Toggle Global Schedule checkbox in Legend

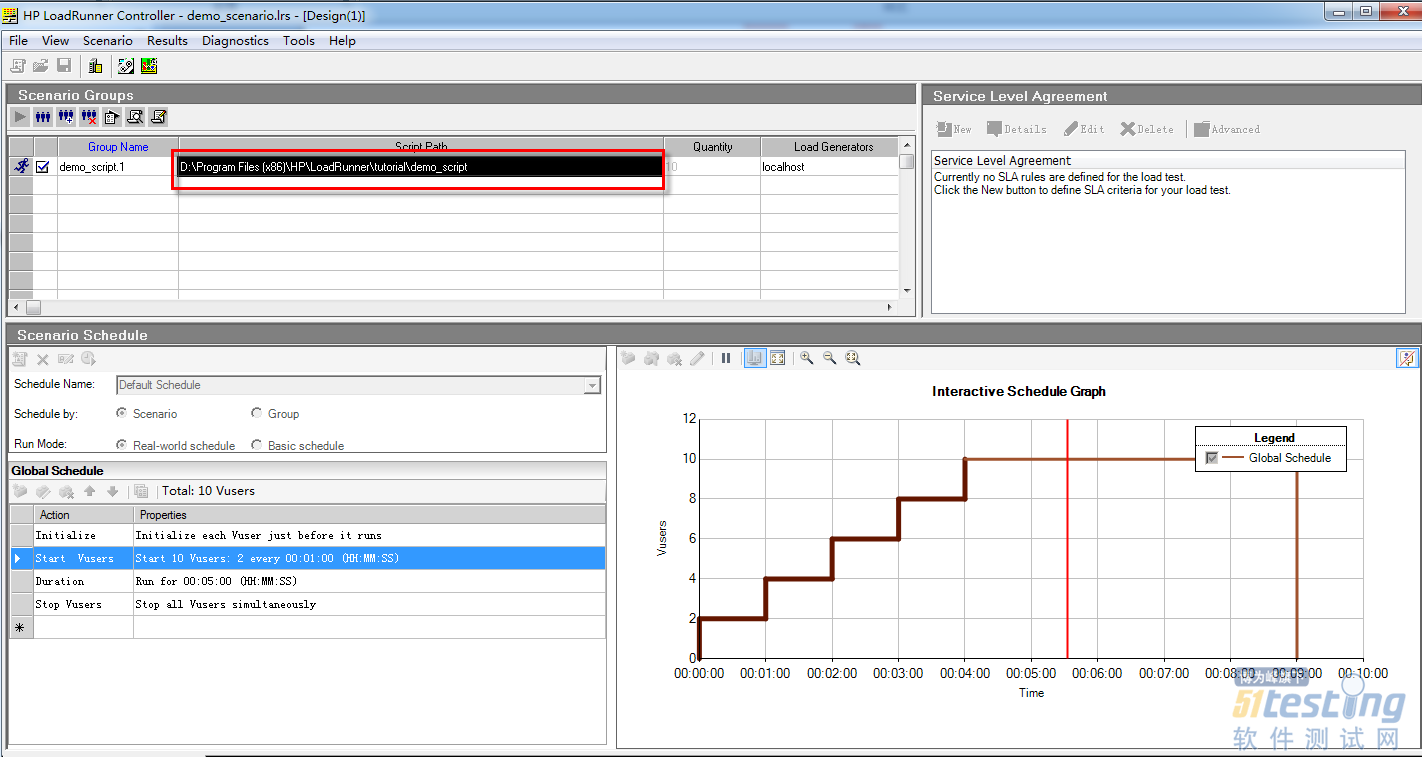coord(1212,458)
